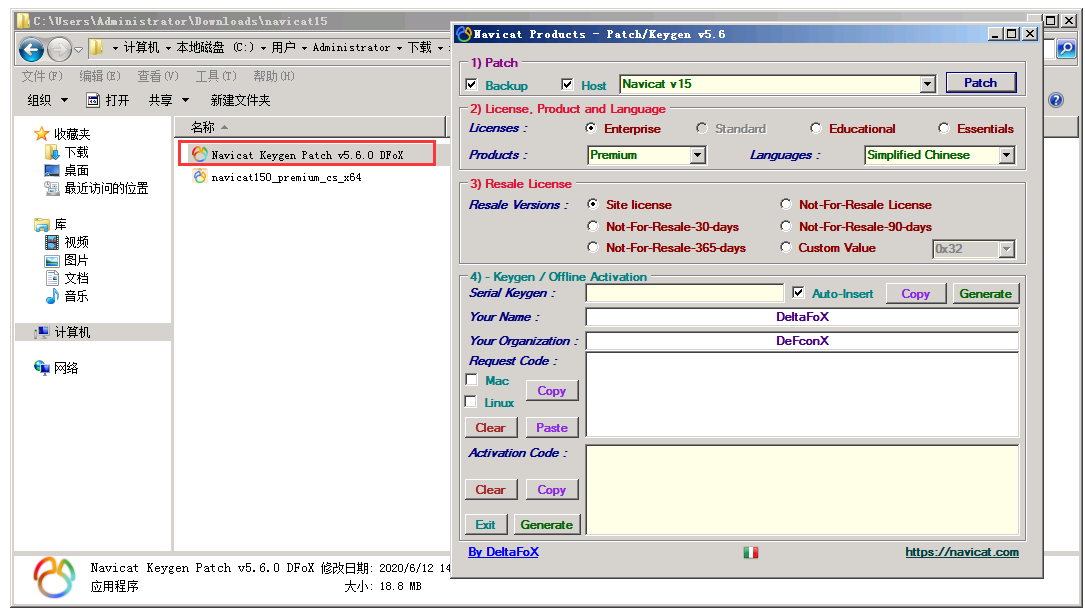The height and width of the screenshot is (611, 1085).
Task: Open the https://navicat.com link
Action: (x=962, y=551)
